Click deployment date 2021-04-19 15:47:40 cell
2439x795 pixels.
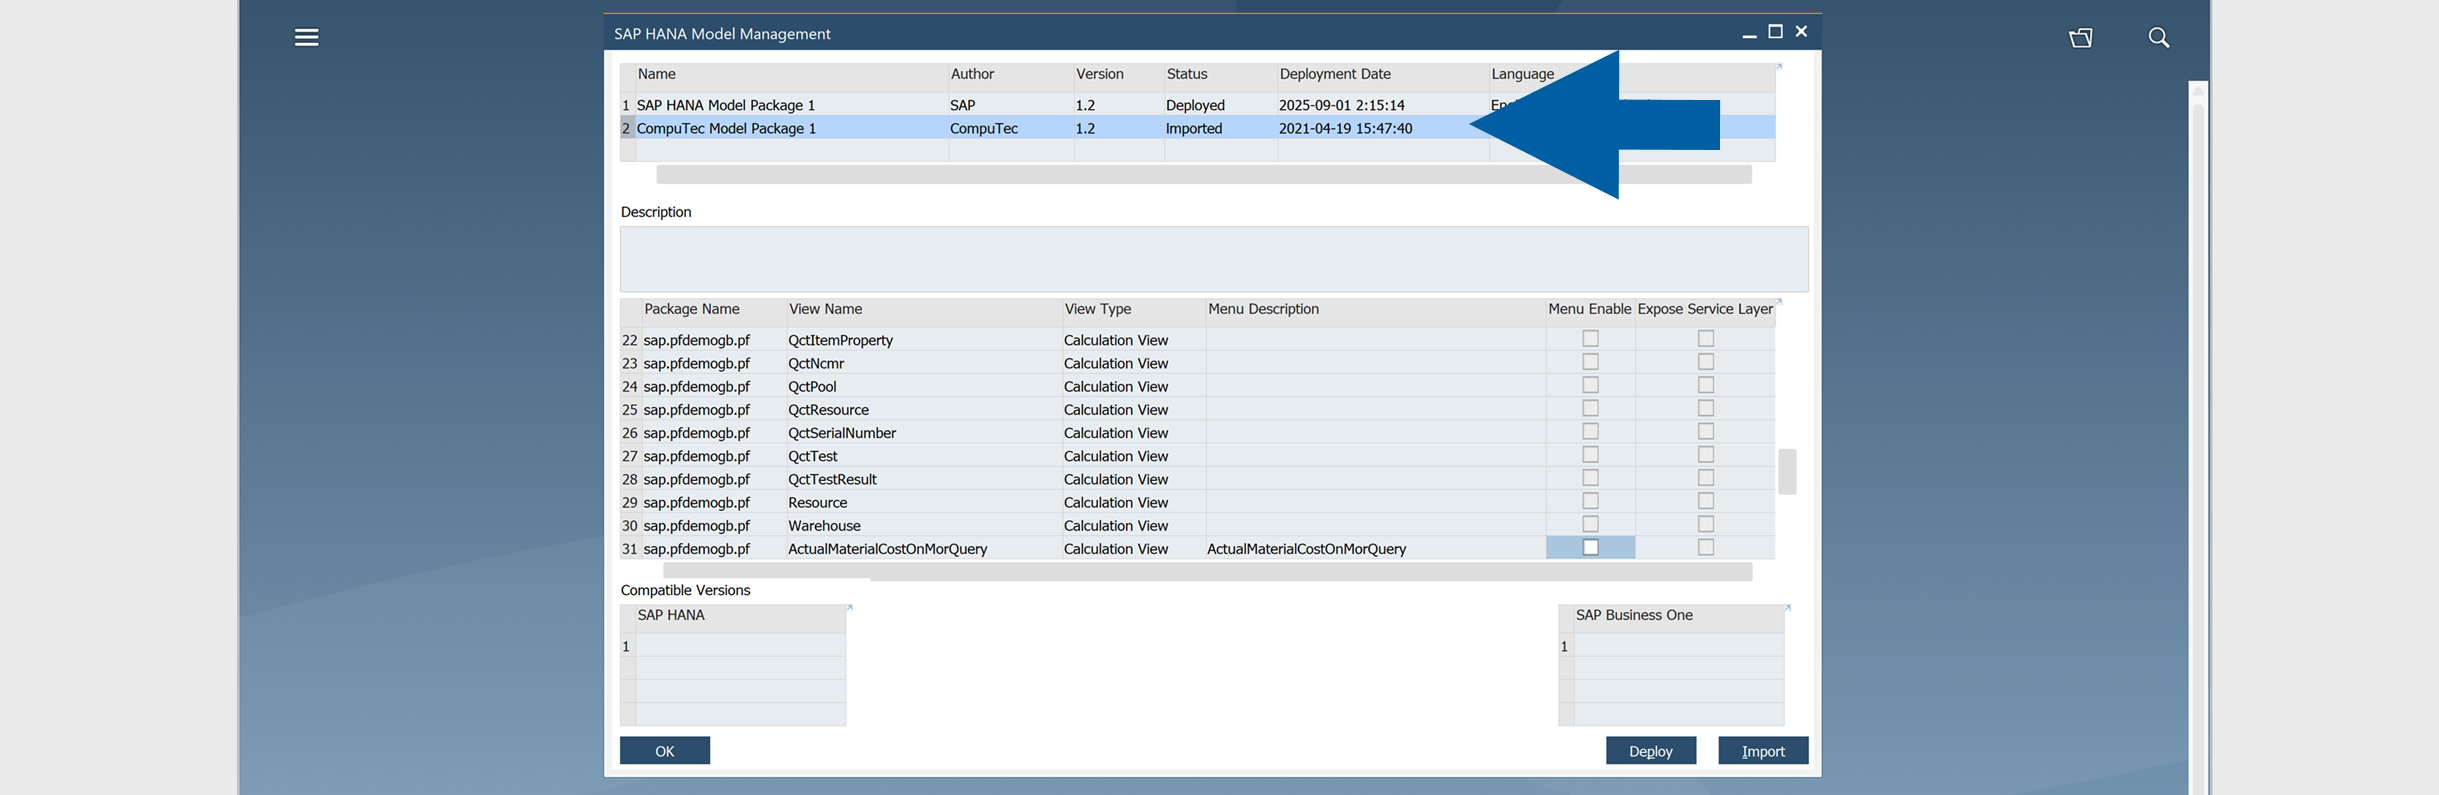[1383, 128]
